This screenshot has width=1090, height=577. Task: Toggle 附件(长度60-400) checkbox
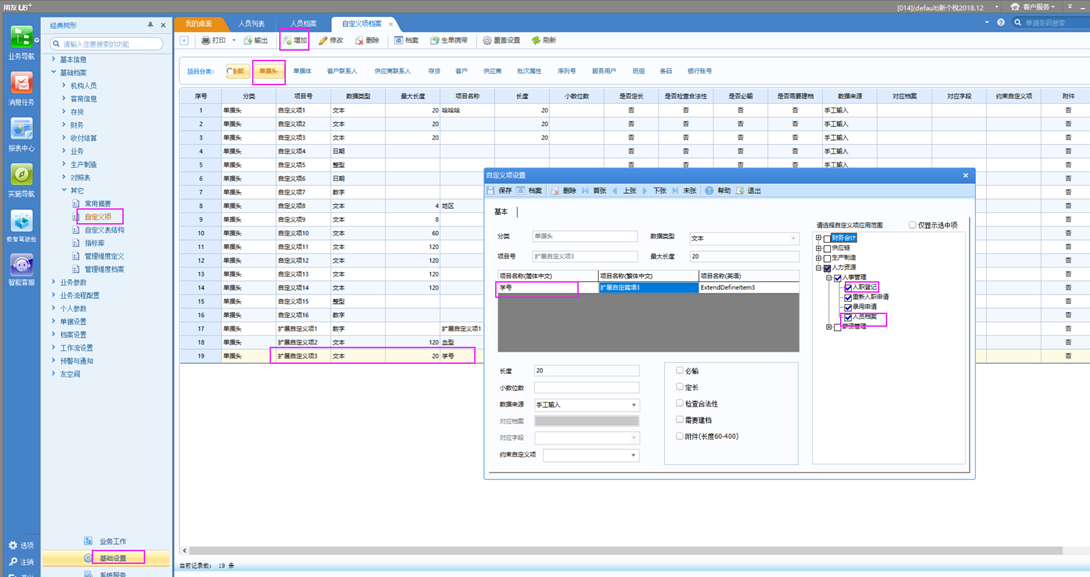[x=680, y=437]
